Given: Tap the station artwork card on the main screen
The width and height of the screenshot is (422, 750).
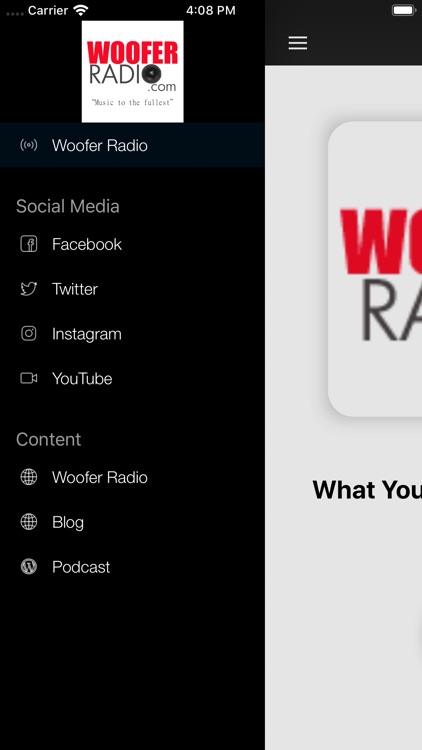Looking at the screenshot, I should (375, 269).
